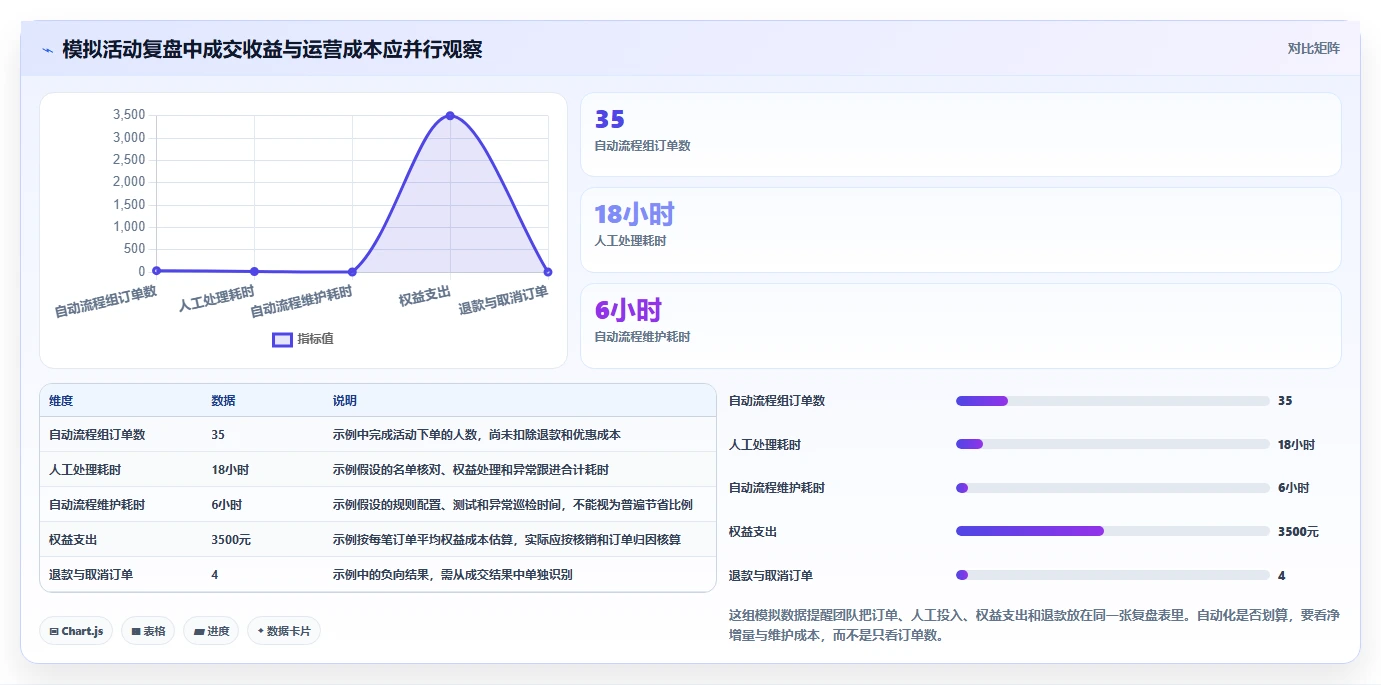Click the last chart data point for 退款与取消订单
This screenshot has width=1381, height=685.
coord(548,272)
